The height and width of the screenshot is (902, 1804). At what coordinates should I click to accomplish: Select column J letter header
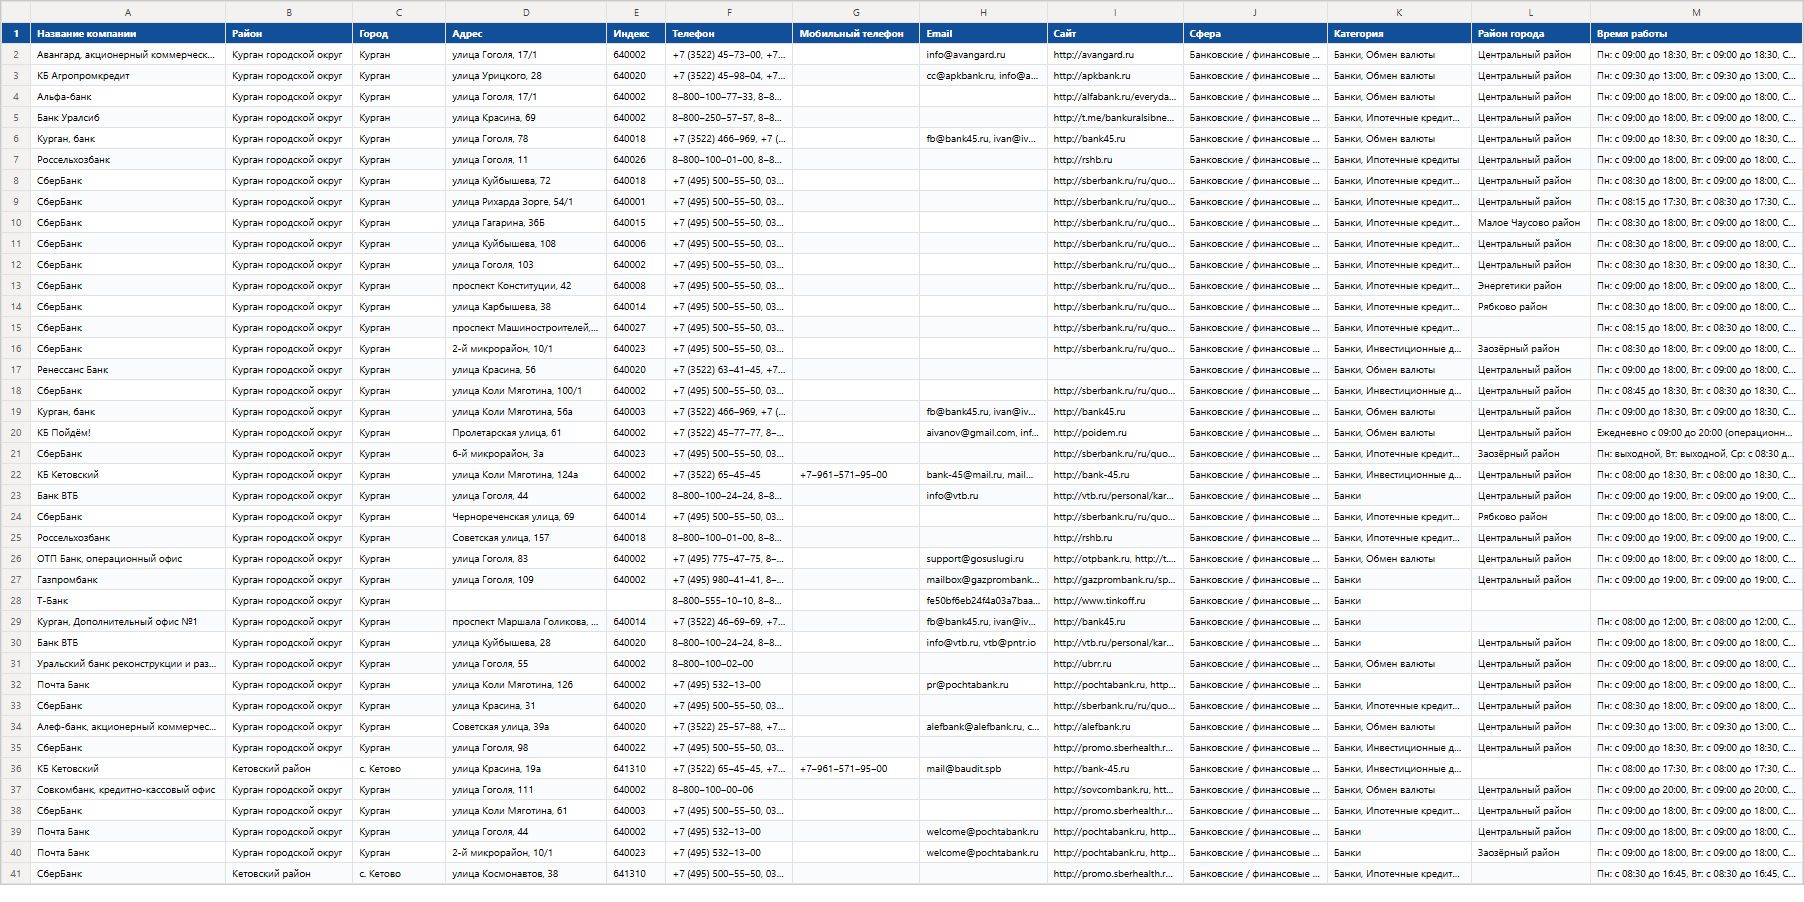click(1255, 12)
